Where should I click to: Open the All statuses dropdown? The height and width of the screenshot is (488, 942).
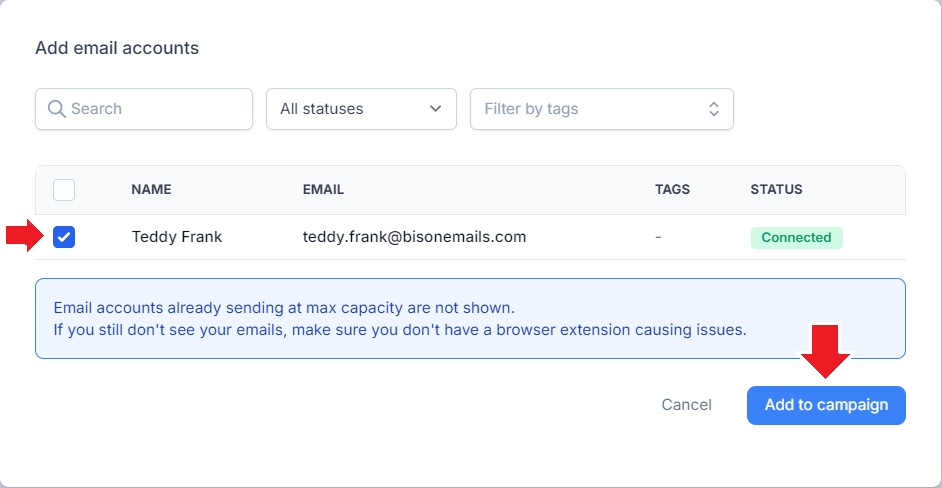tap(361, 109)
